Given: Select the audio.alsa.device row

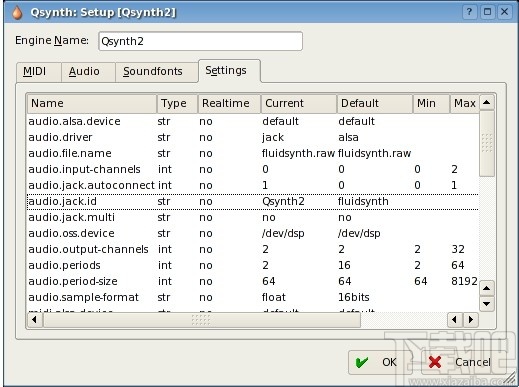Looking at the screenshot, I should click(253, 121).
